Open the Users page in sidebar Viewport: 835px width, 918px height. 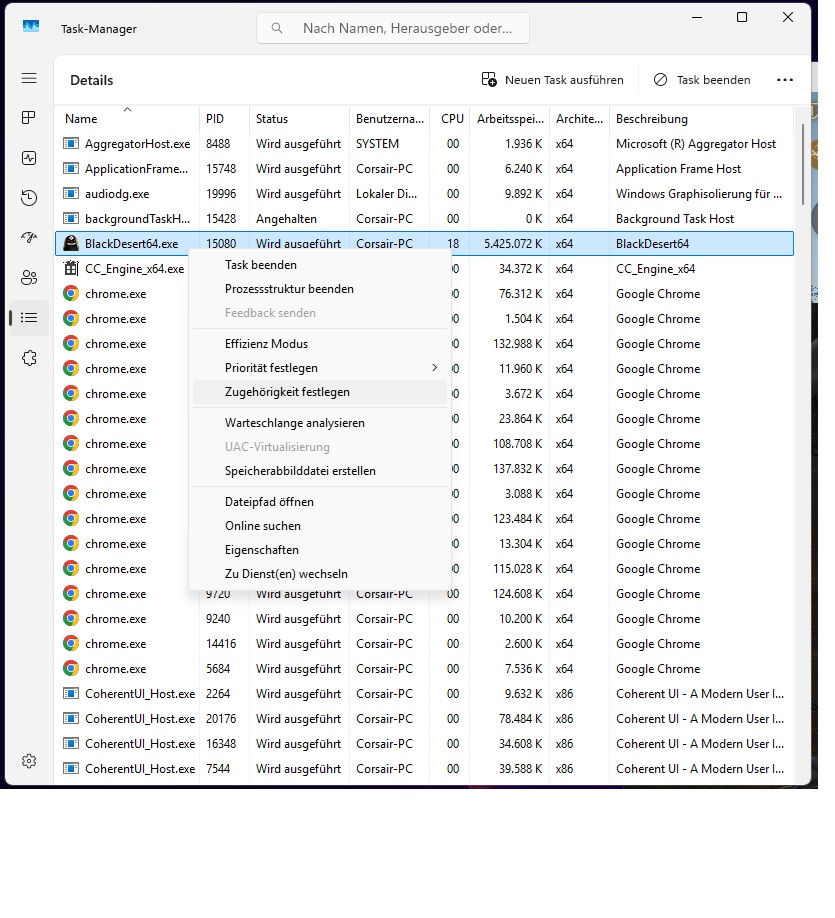pyautogui.click(x=29, y=278)
